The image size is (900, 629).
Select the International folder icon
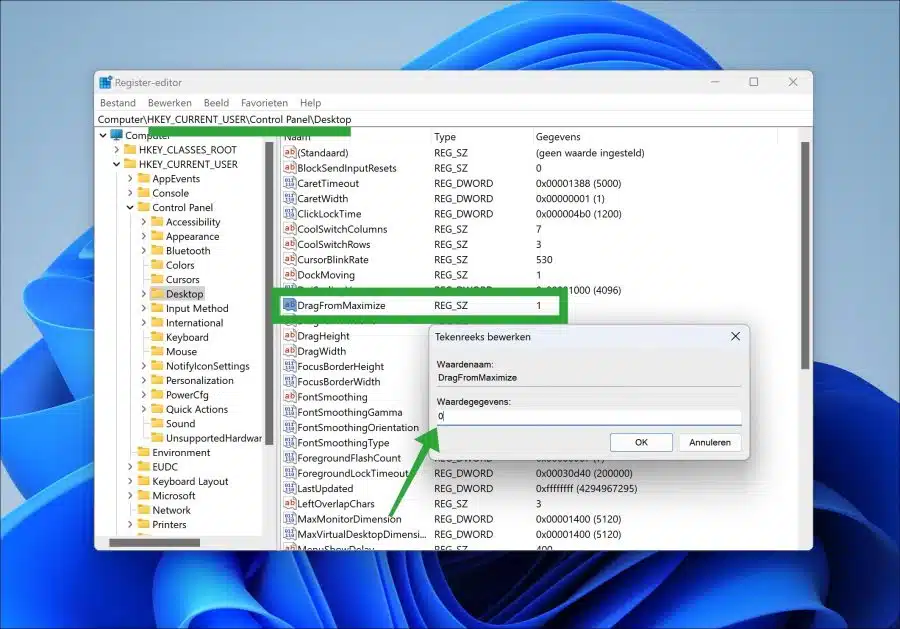pos(157,323)
